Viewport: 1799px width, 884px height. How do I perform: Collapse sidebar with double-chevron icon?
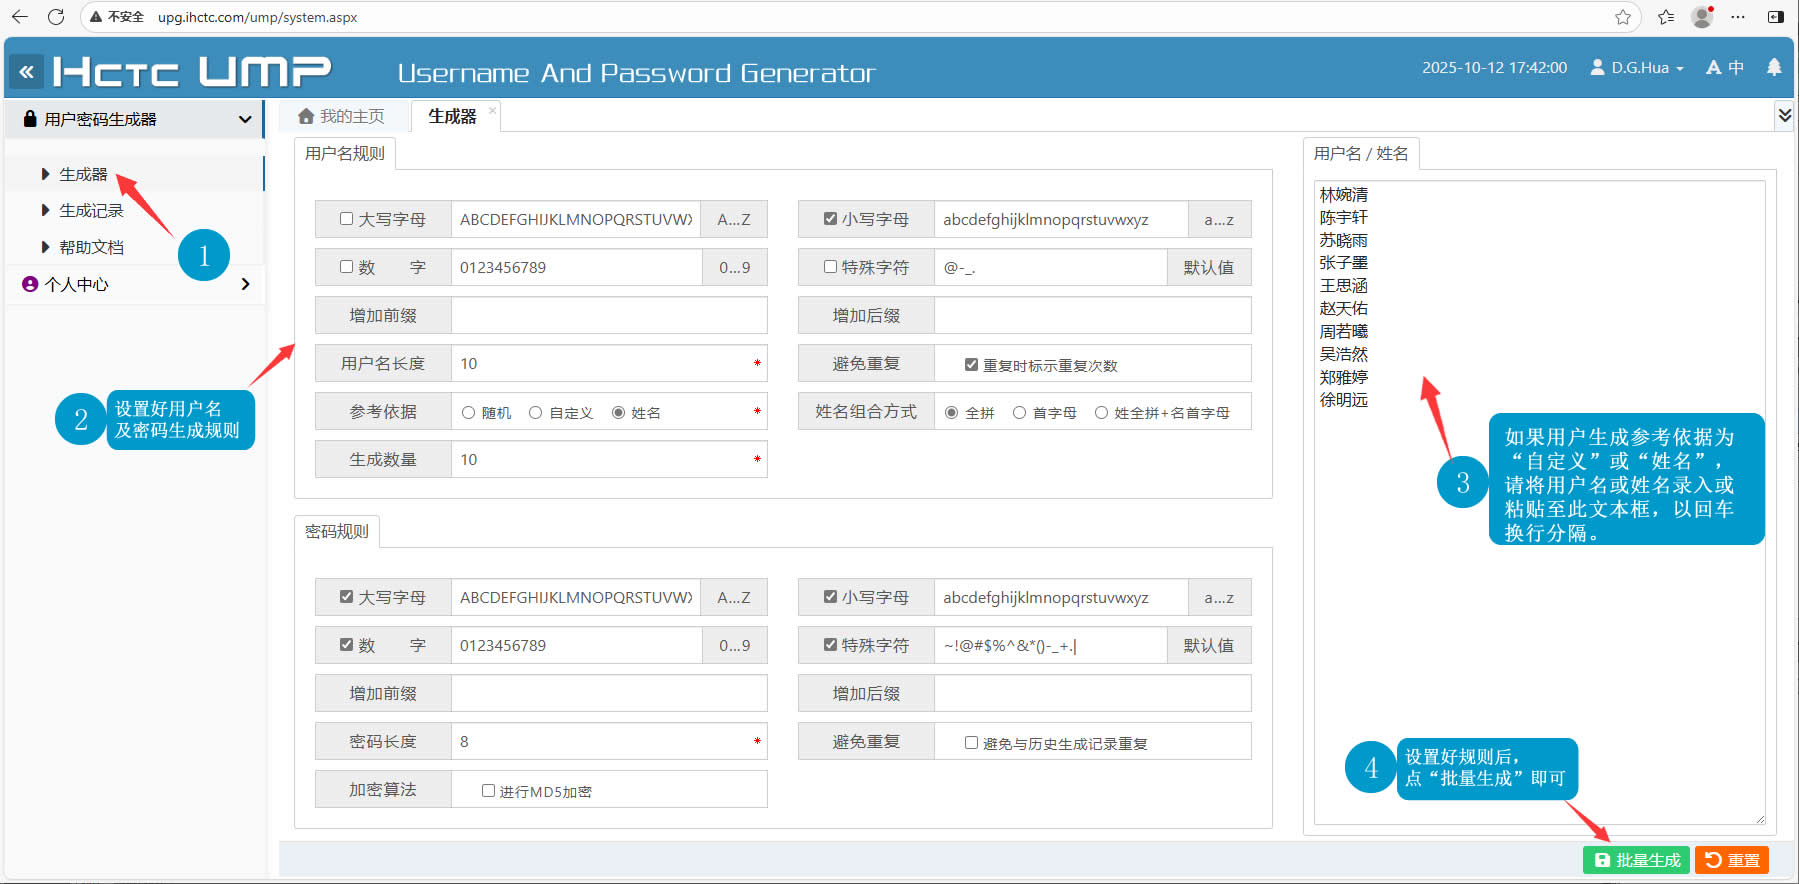26,72
